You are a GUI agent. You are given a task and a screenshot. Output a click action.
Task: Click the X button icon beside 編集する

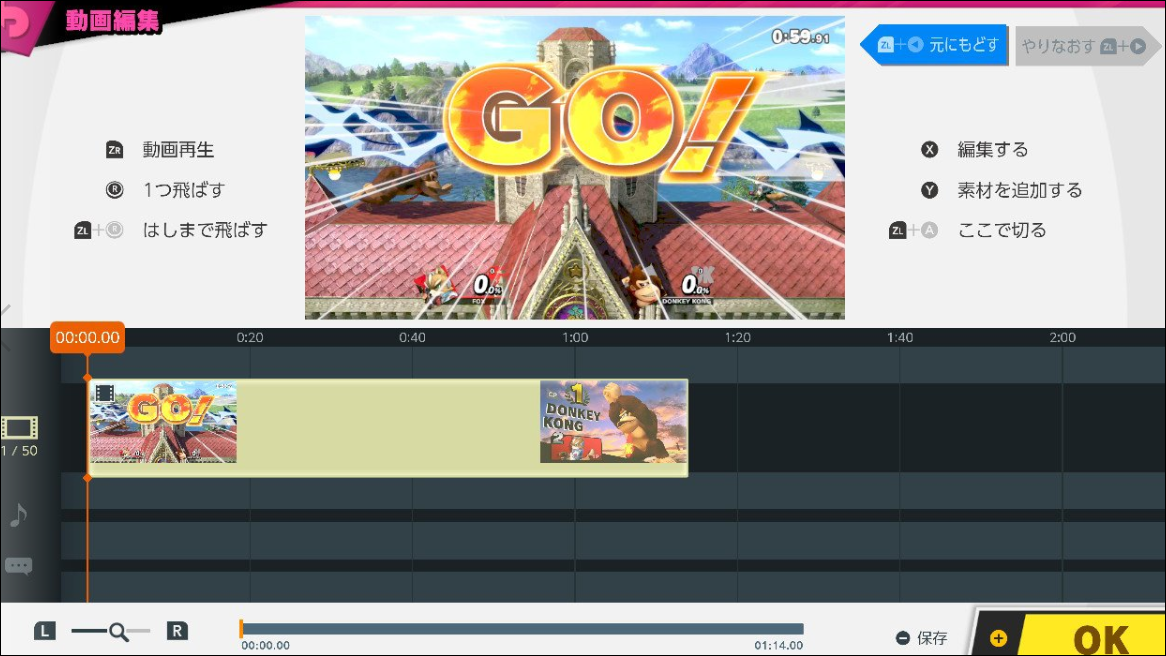[930, 149]
